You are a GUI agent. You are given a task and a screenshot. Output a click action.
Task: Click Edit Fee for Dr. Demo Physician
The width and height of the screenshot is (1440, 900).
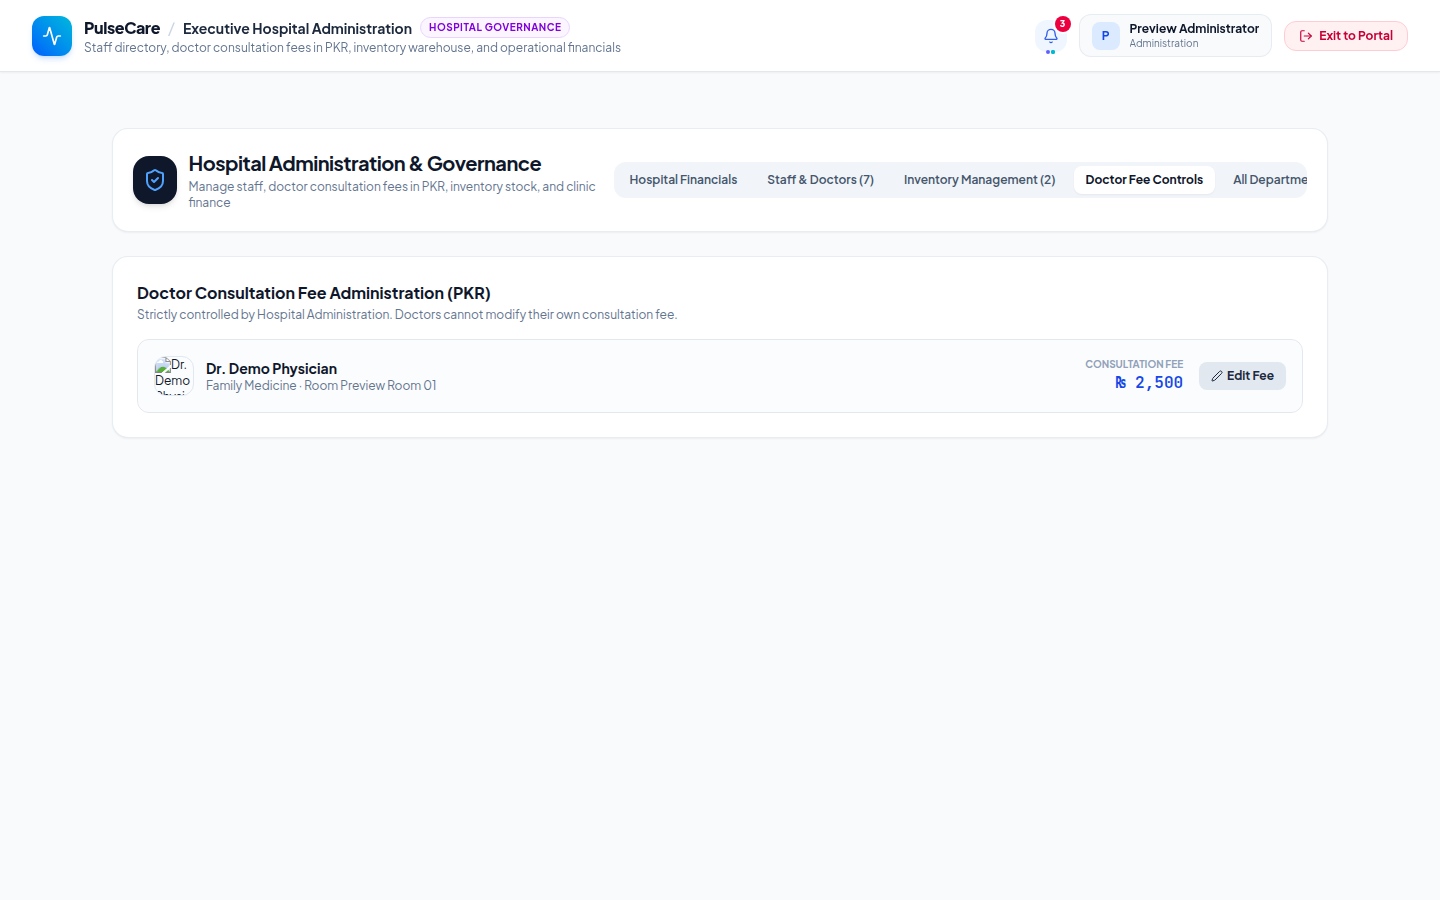(x=1242, y=376)
